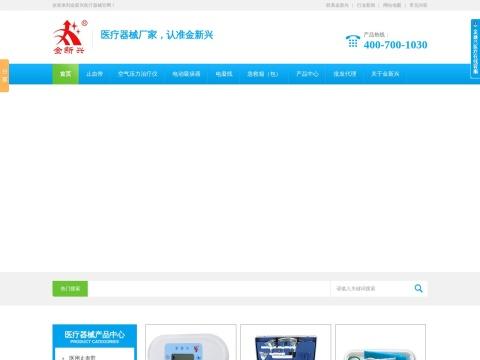Click the 网站地图 top link

click(392, 5)
